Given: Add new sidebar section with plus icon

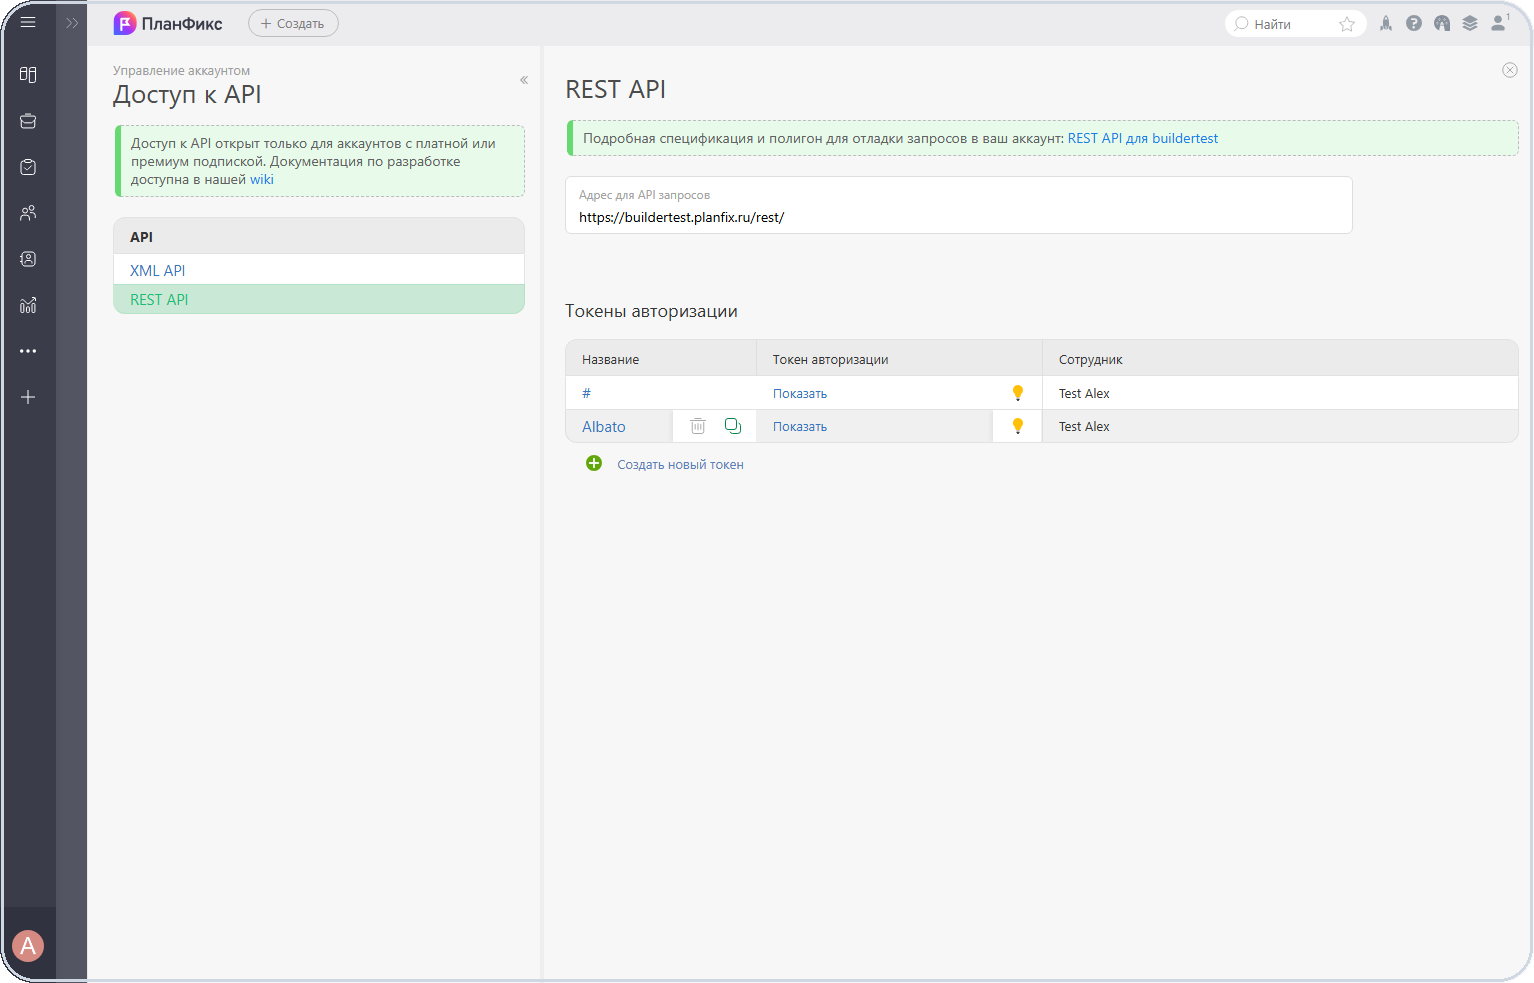Looking at the screenshot, I should (x=28, y=397).
